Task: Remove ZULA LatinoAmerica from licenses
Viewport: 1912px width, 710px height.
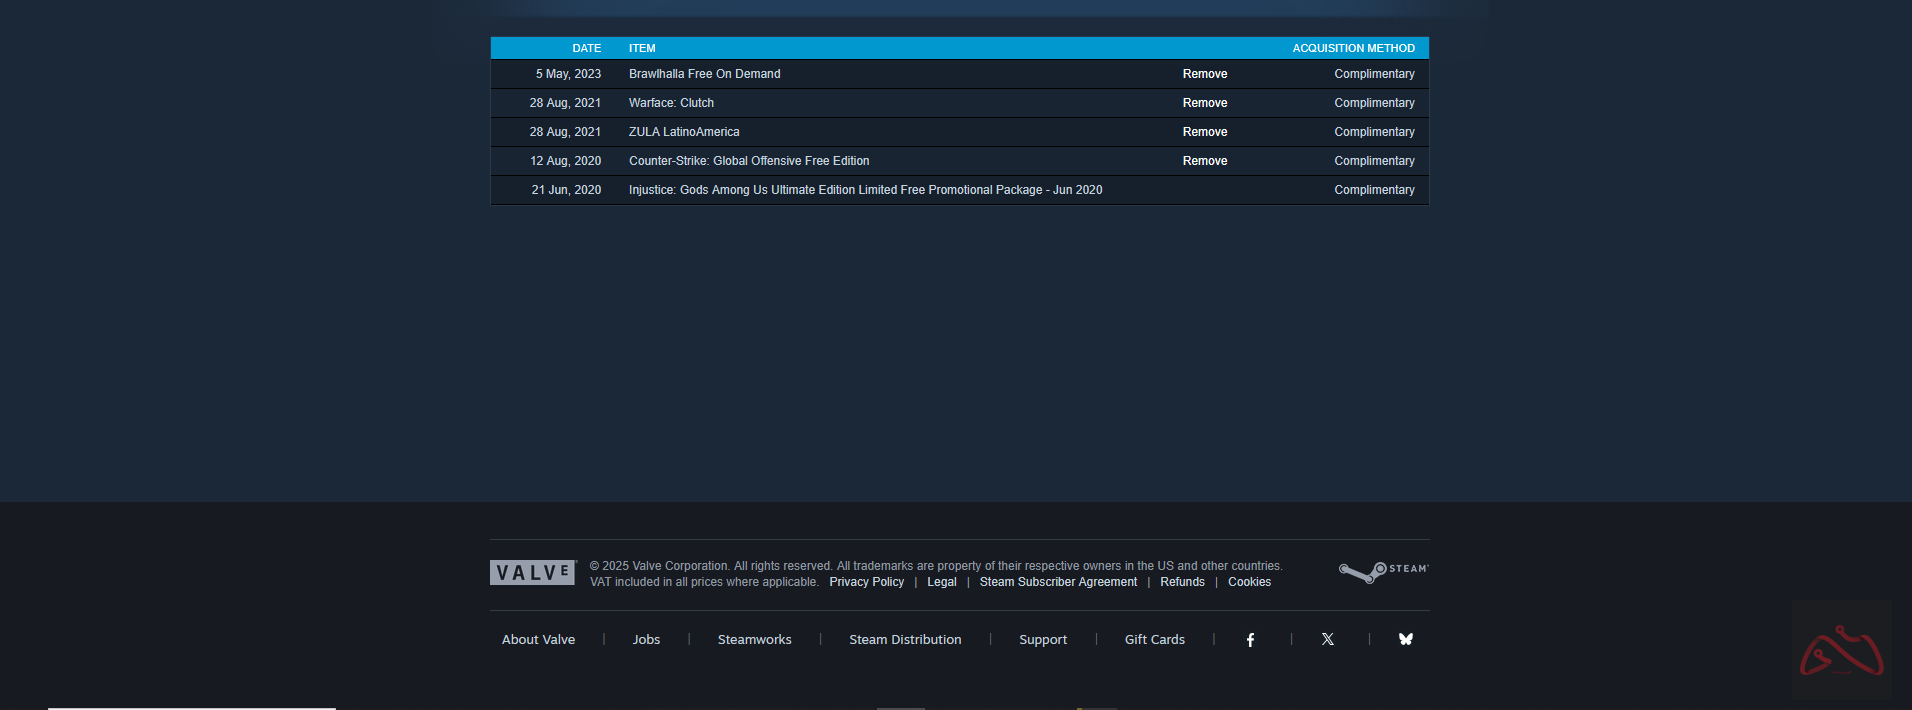Action: pos(1204,132)
